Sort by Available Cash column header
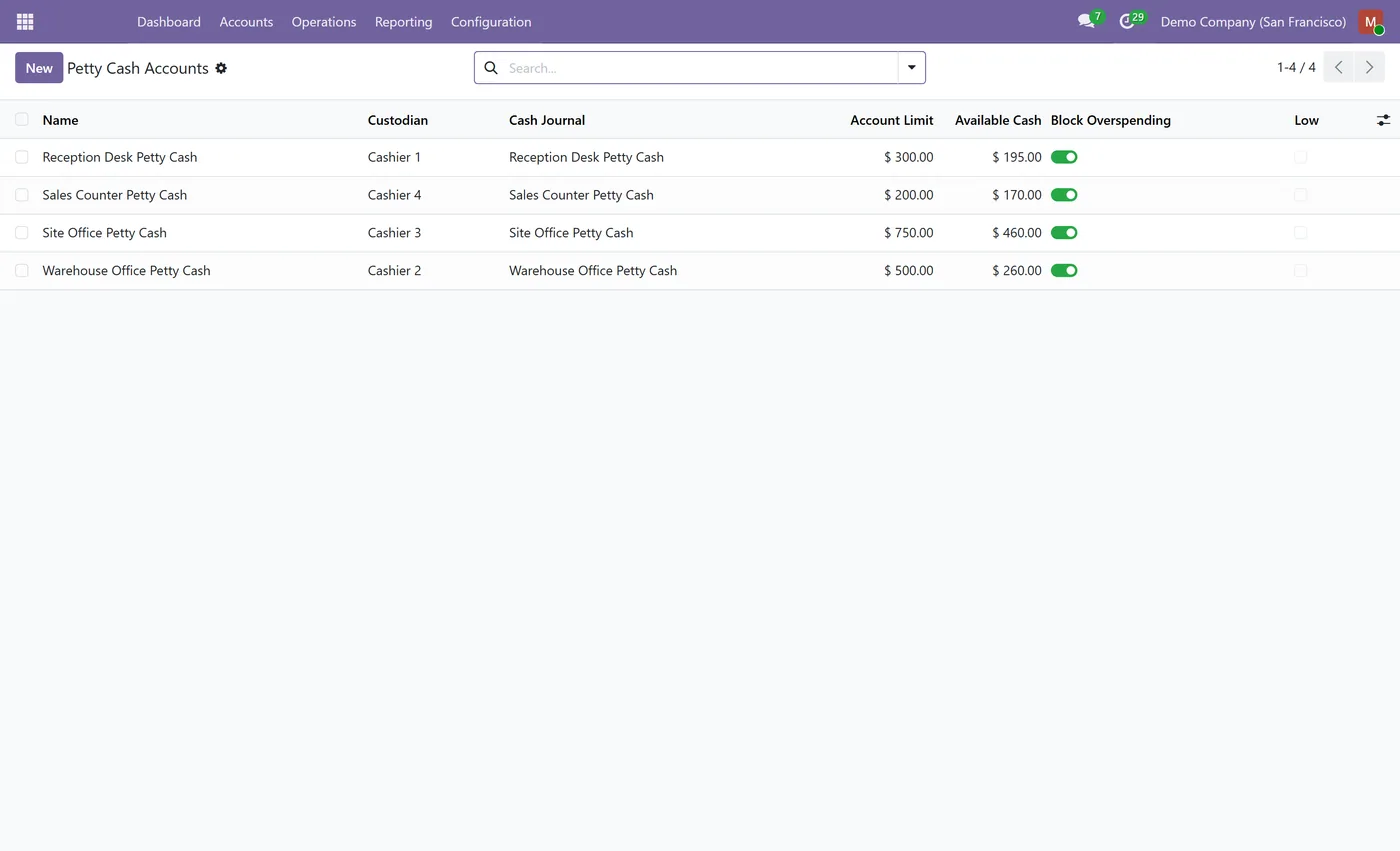1400x851 pixels. 998,120
